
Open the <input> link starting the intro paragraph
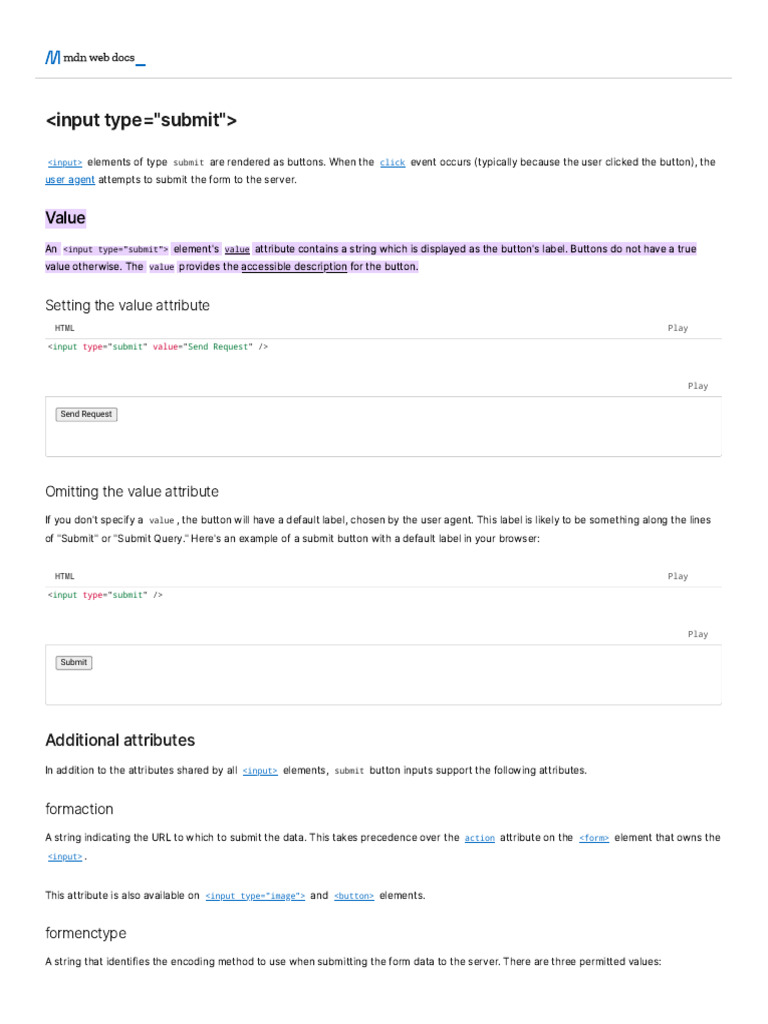[x=65, y=162]
